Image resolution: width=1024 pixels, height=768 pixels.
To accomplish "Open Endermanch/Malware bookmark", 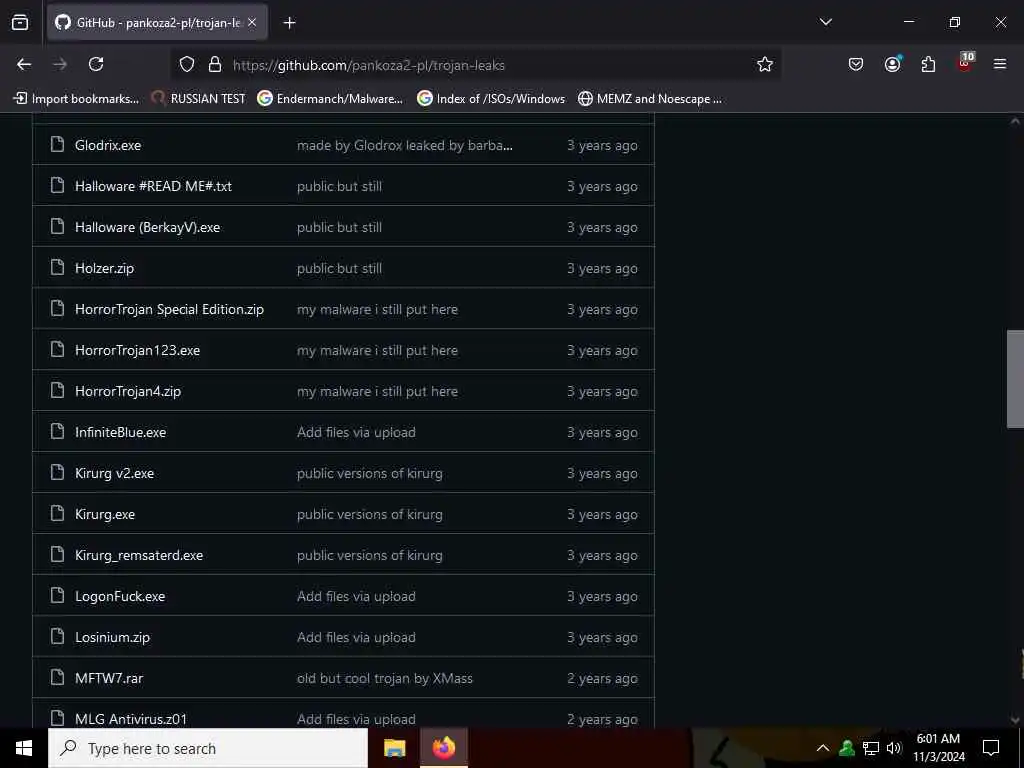I will (330, 99).
